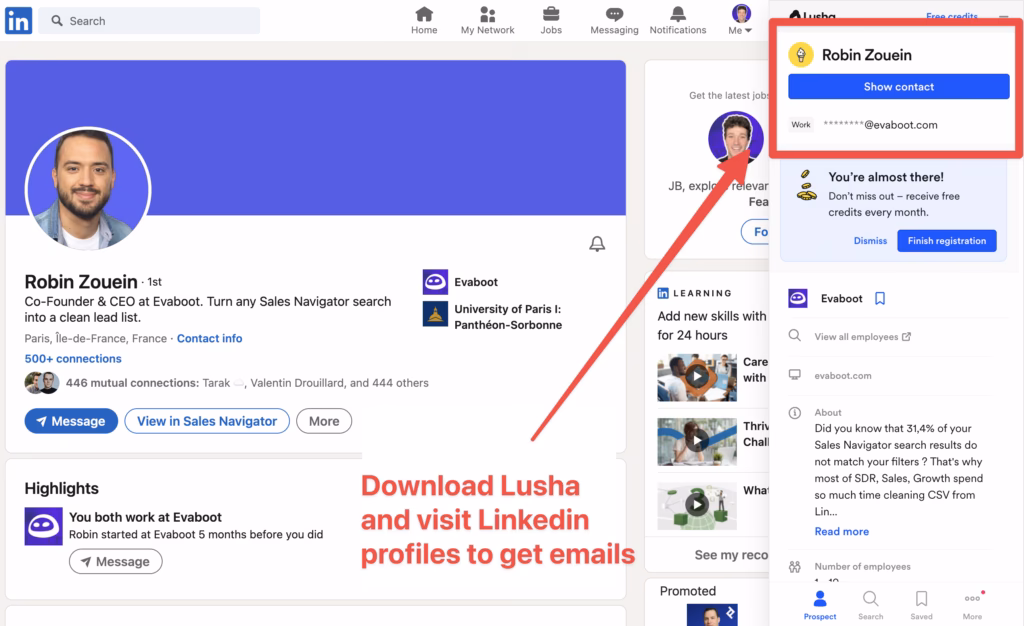View 500+ connections link
1024x626 pixels.
73,358
